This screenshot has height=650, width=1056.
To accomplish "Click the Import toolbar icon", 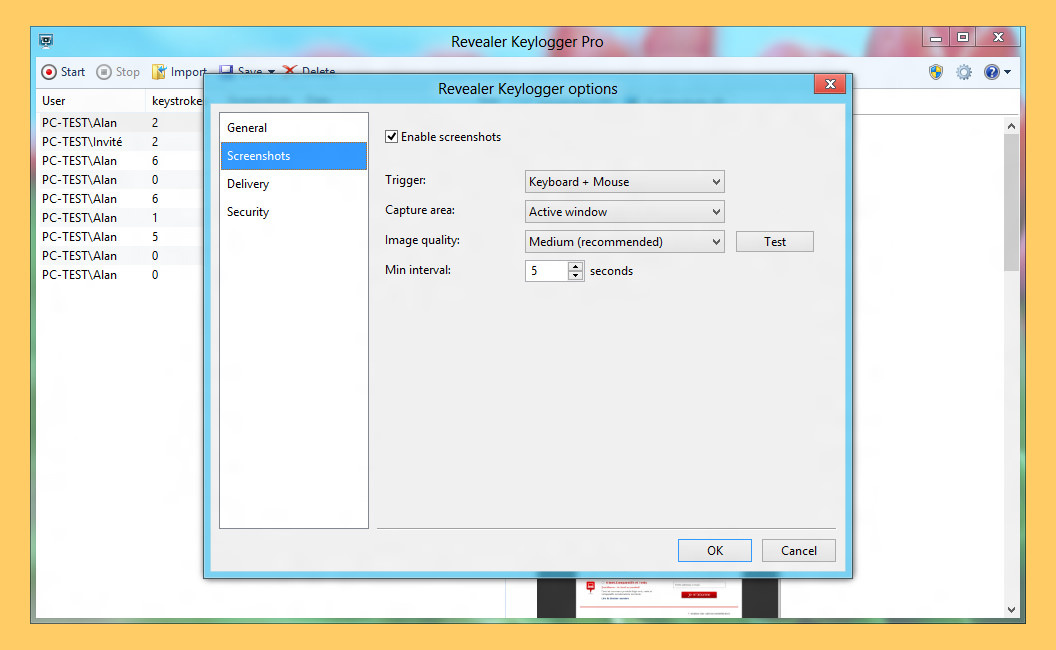I will pos(159,72).
